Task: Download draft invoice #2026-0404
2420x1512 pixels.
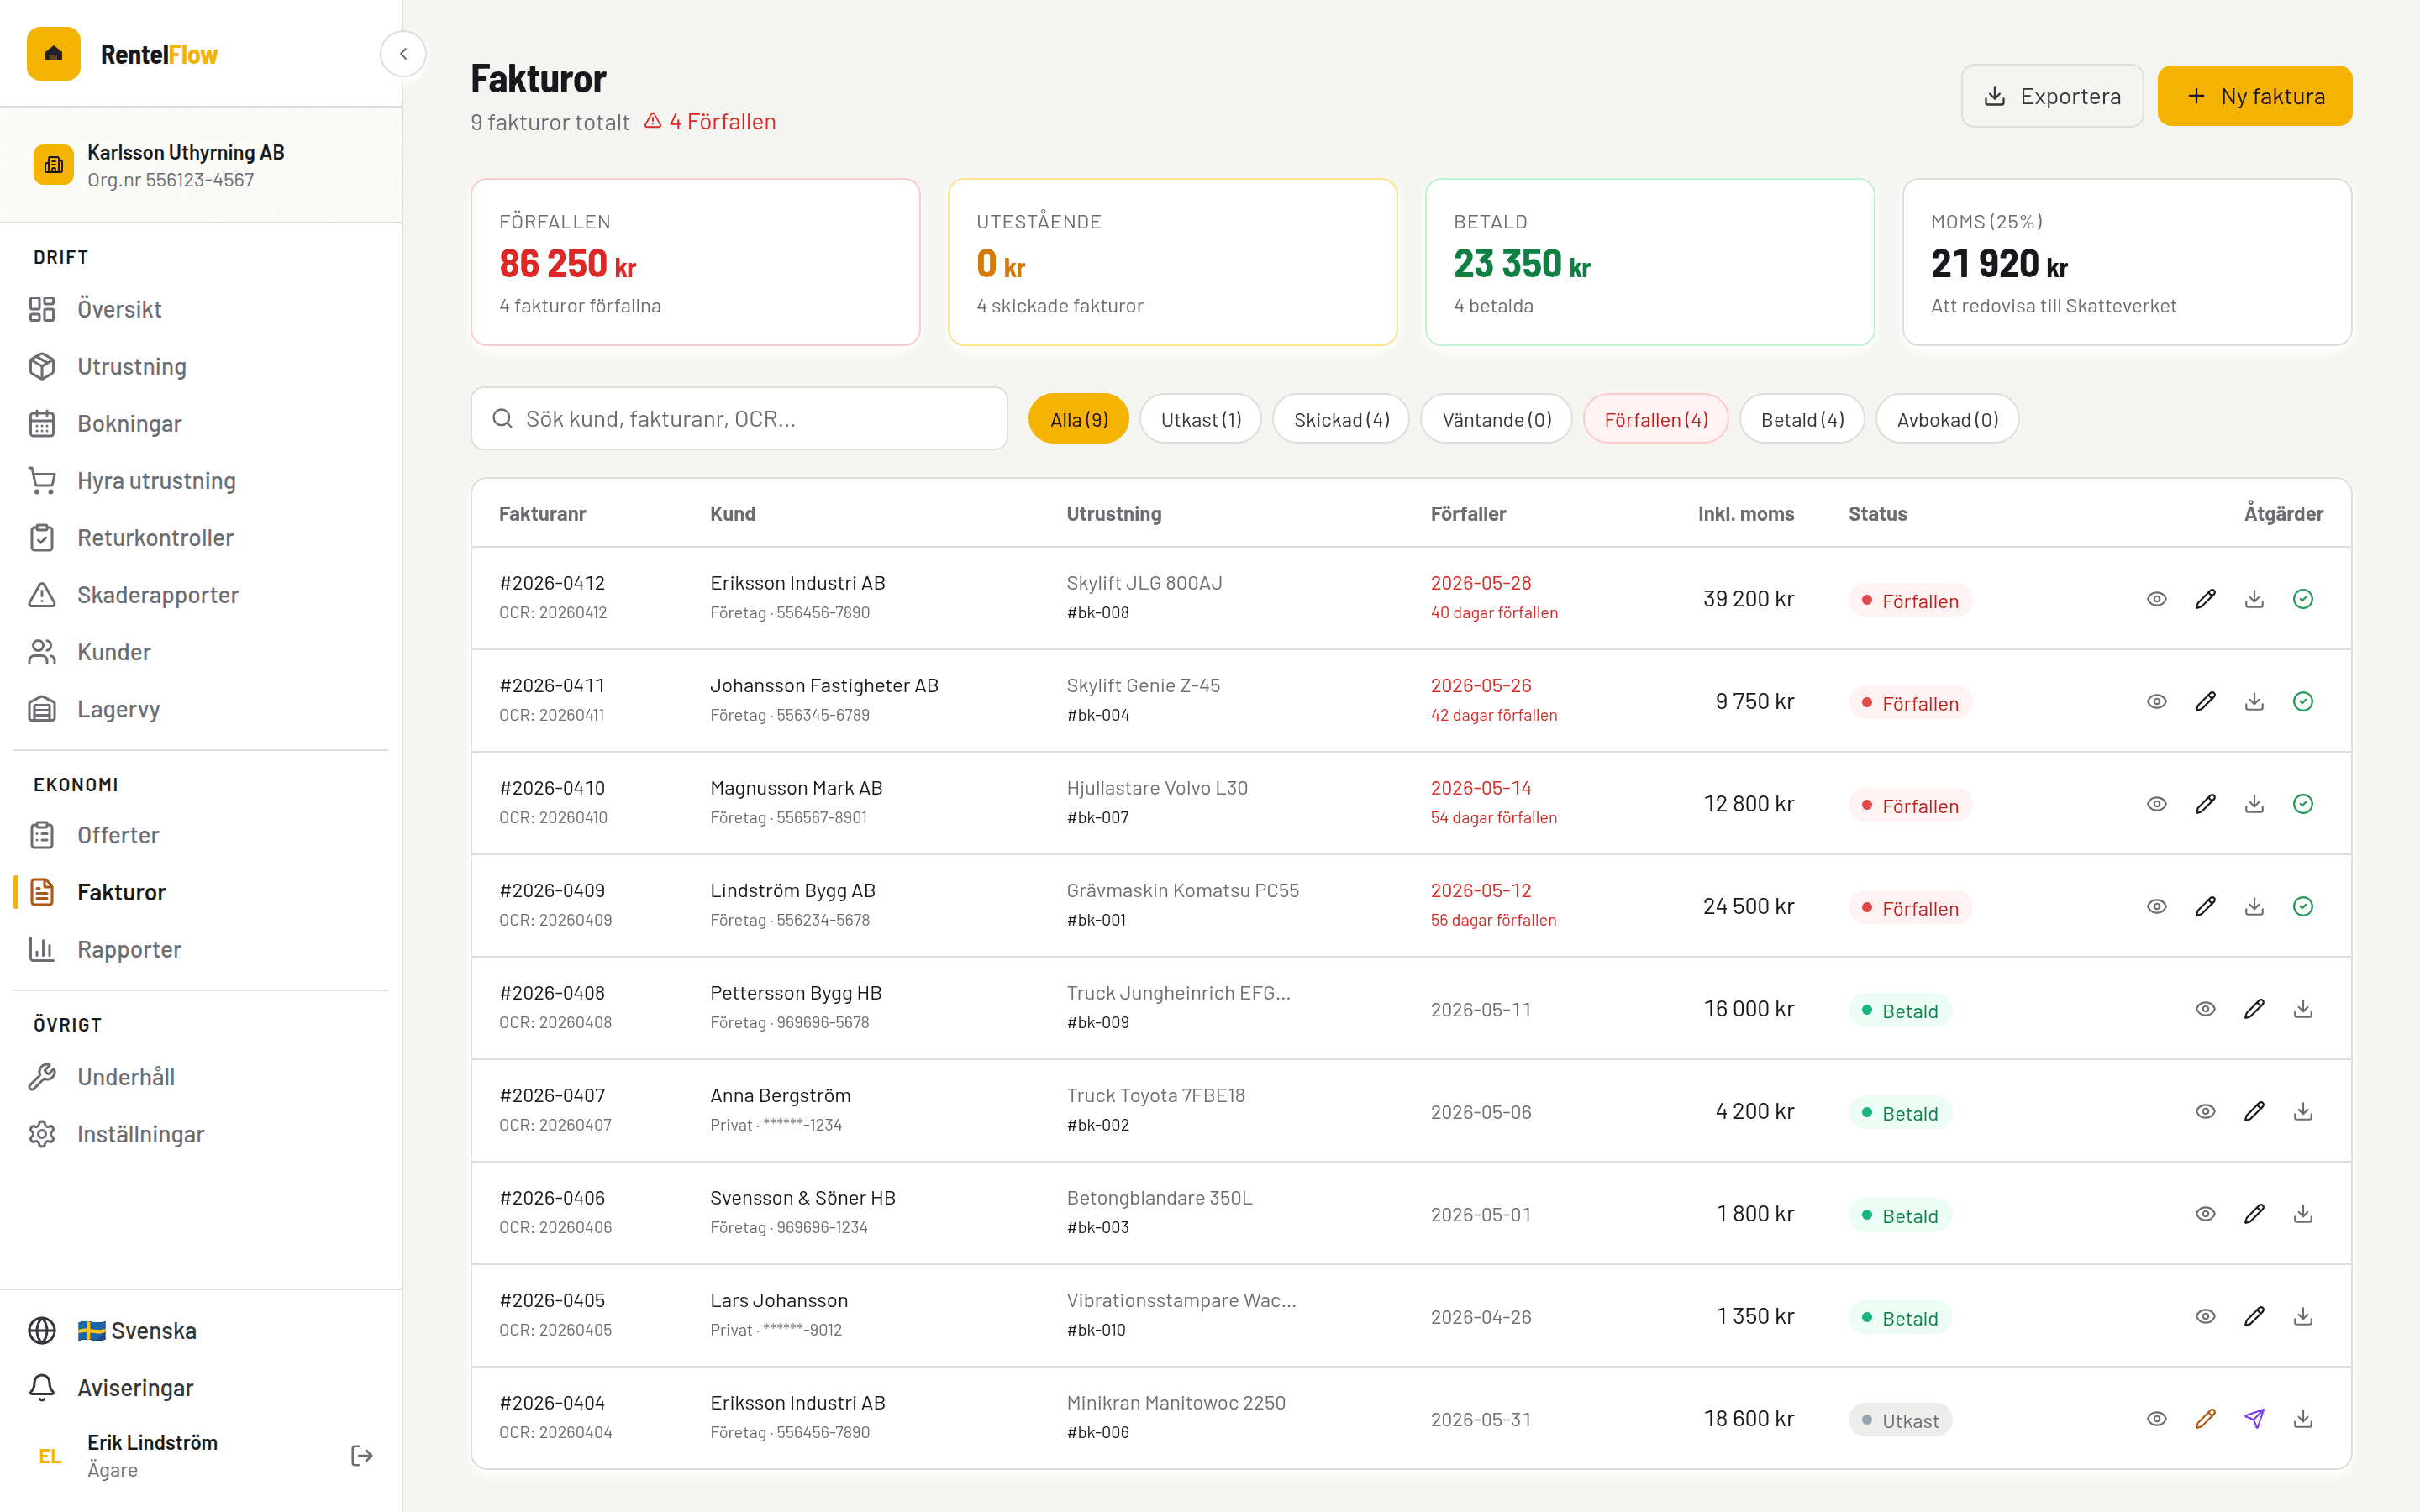Action: tap(2303, 1419)
